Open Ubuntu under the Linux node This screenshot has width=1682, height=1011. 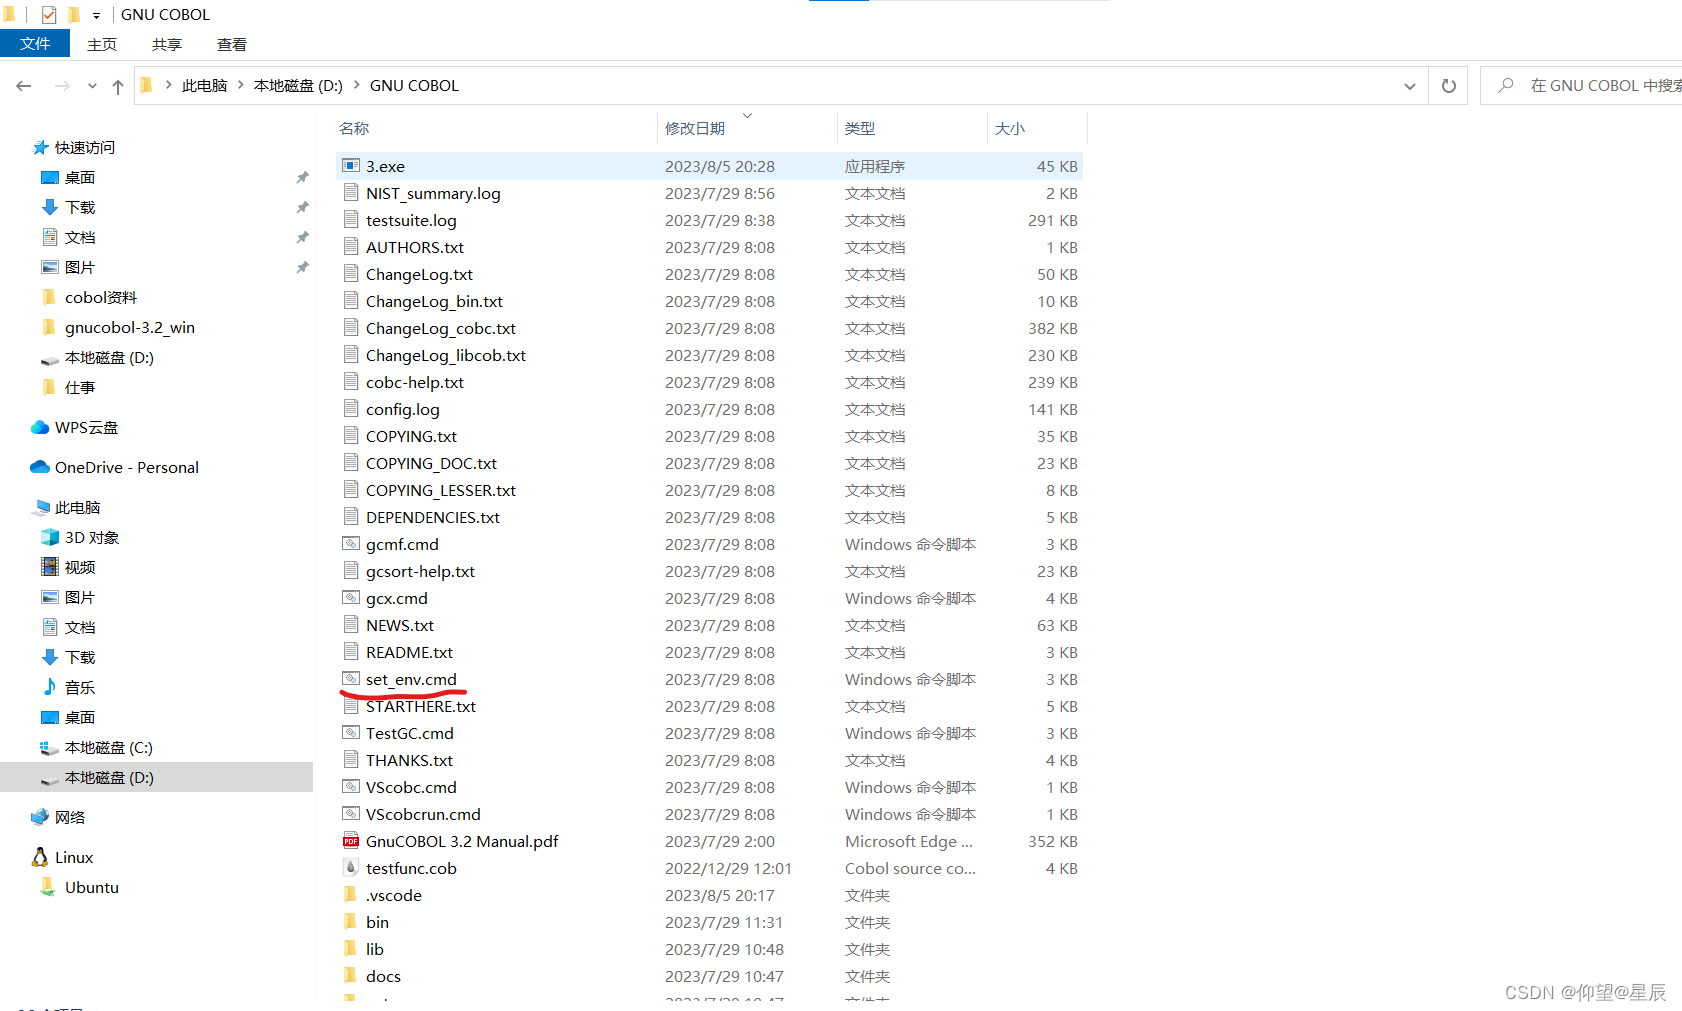click(91, 887)
